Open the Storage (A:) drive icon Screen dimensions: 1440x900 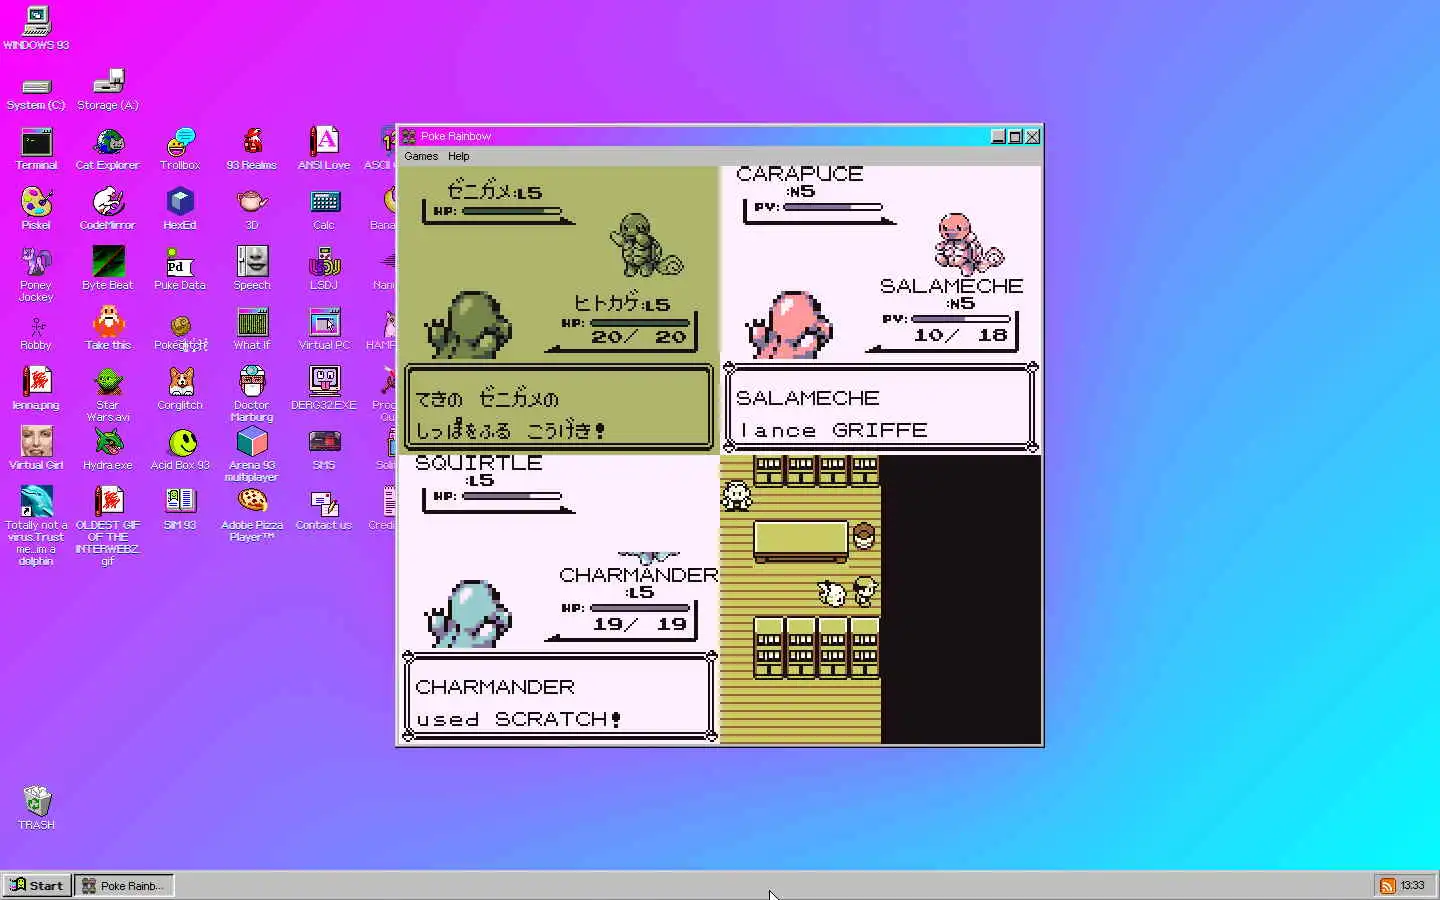[108, 89]
